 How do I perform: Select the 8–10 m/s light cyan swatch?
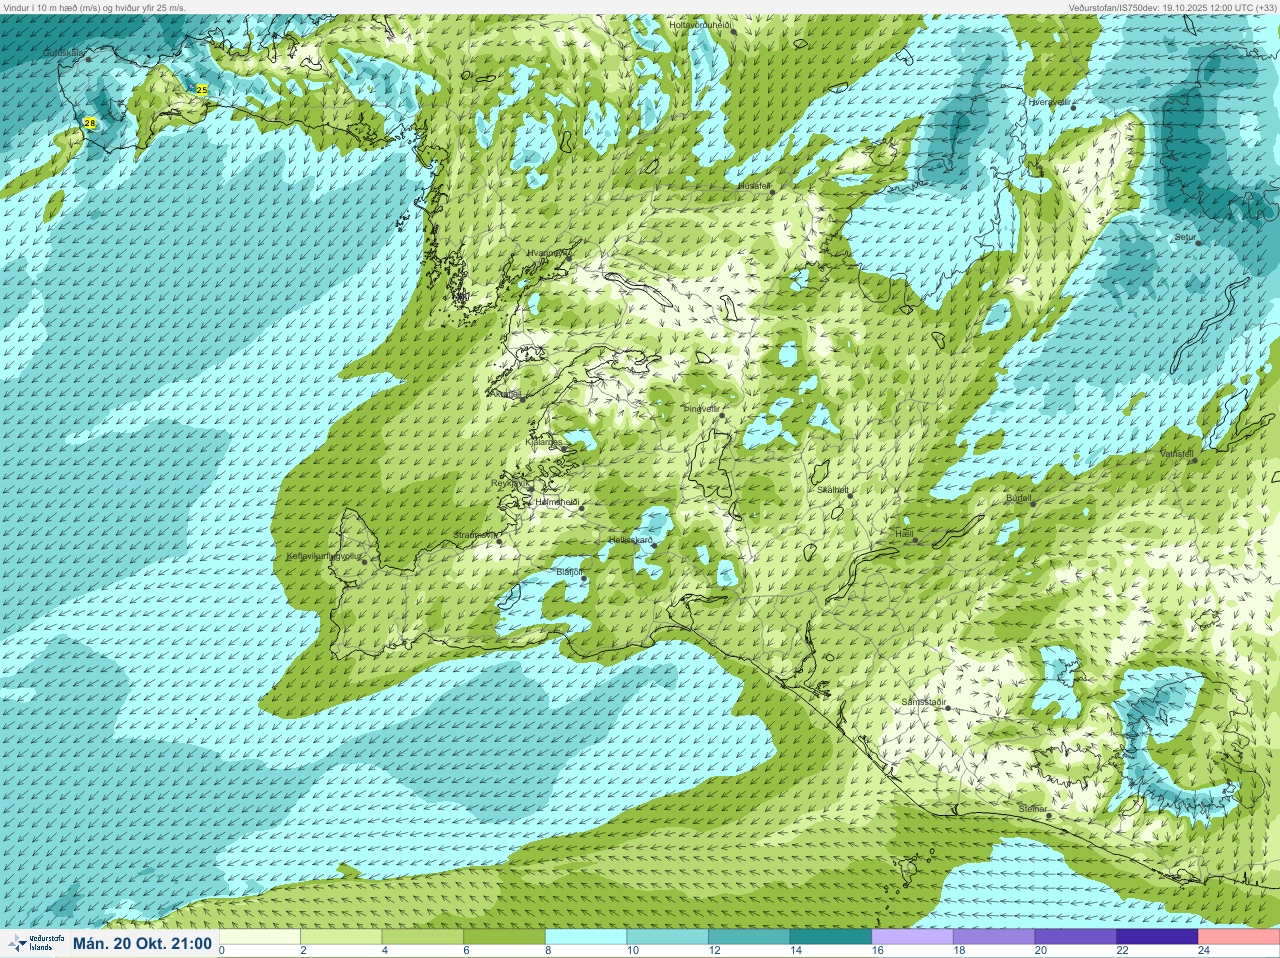click(x=587, y=937)
